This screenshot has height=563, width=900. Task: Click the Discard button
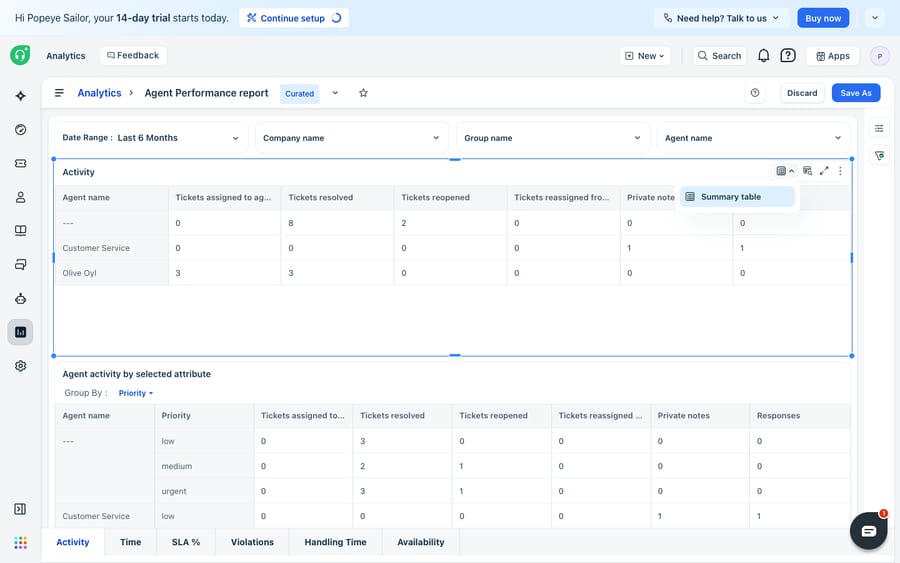(802, 93)
